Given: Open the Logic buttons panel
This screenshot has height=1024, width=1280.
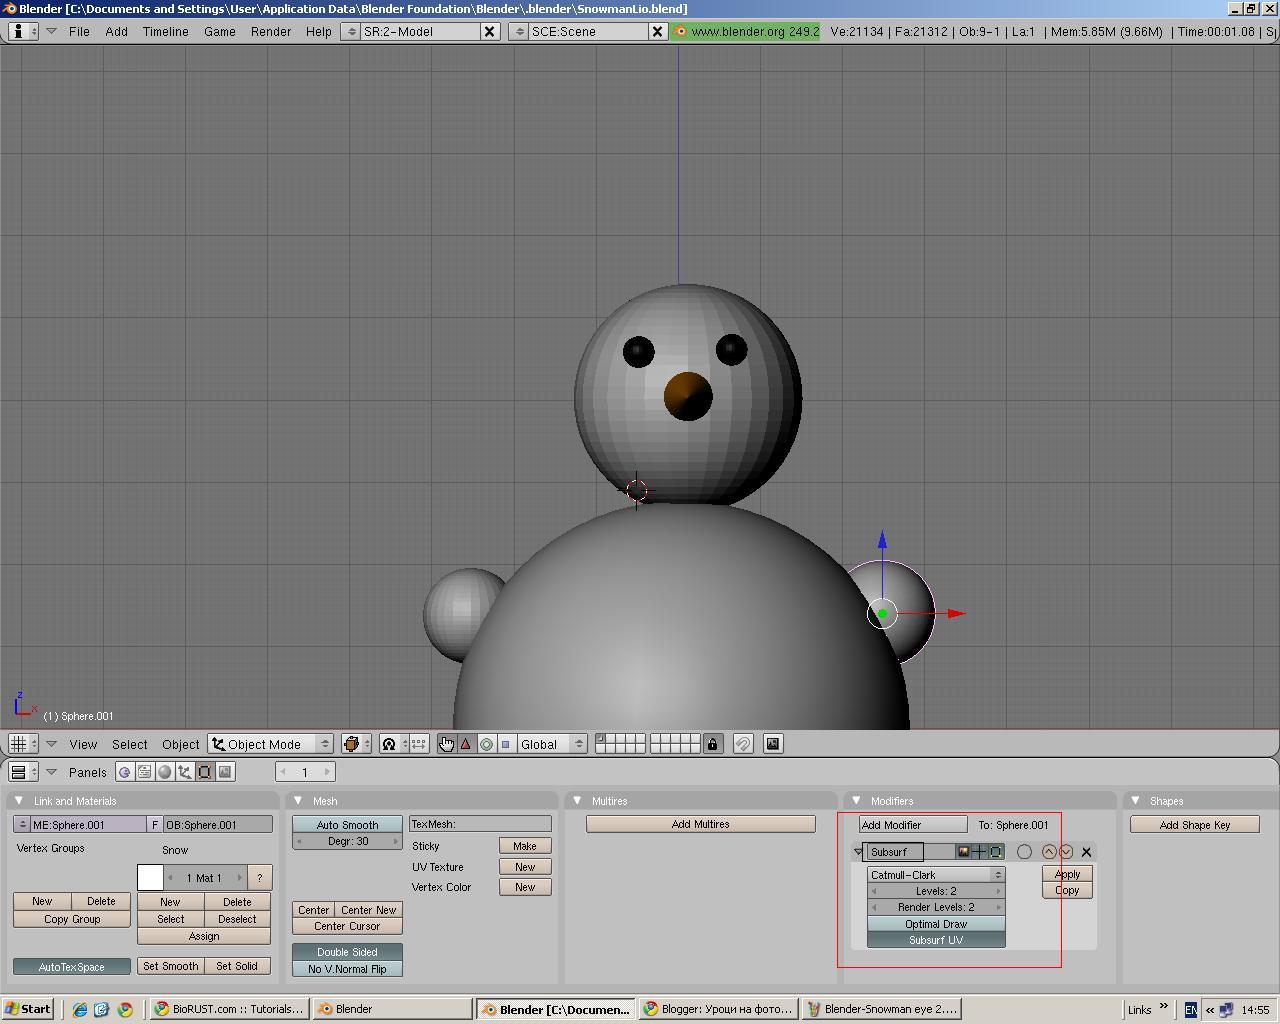Looking at the screenshot, I should click(x=124, y=771).
